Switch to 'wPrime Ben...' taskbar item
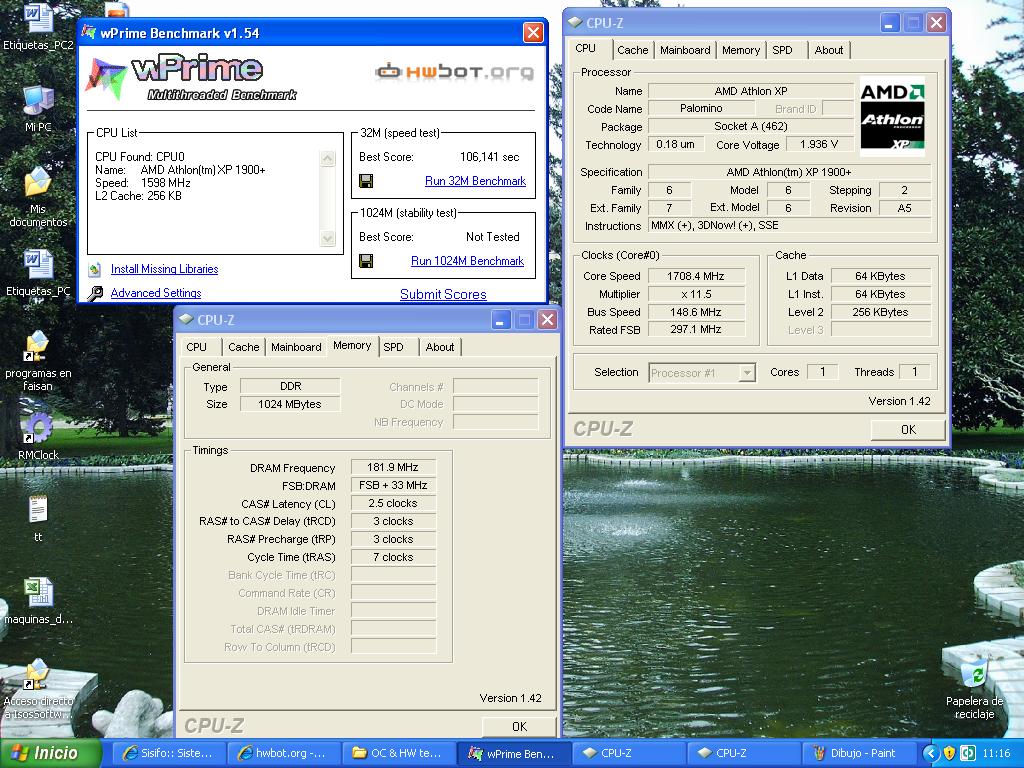Screen dimensions: 1024x768 coord(514,753)
